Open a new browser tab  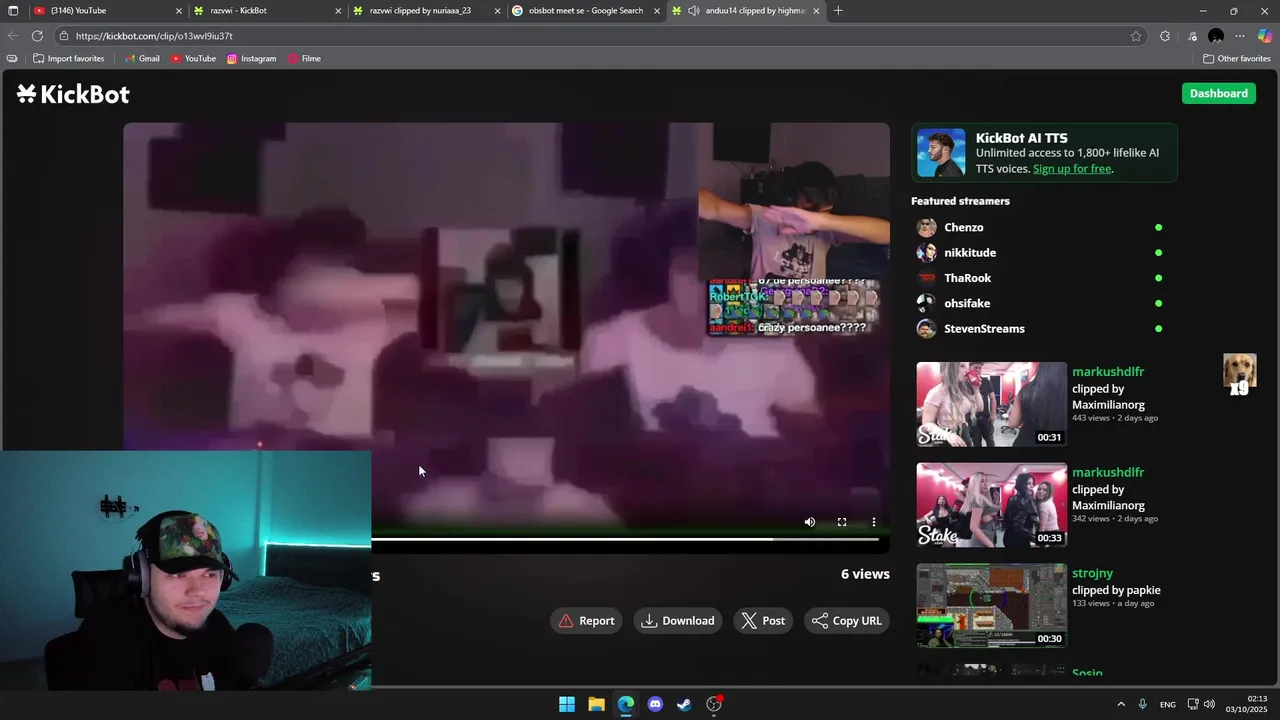[x=838, y=11]
